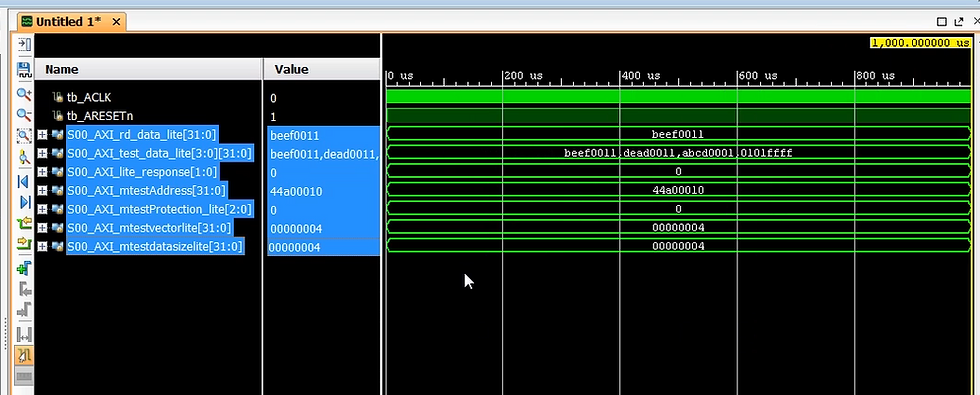
Task: Jump to time zero with Go to Start icon
Action: click(x=24, y=181)
